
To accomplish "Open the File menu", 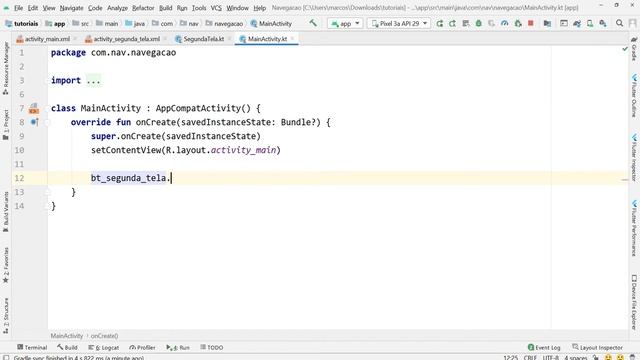I will click(x=18, y=8).
